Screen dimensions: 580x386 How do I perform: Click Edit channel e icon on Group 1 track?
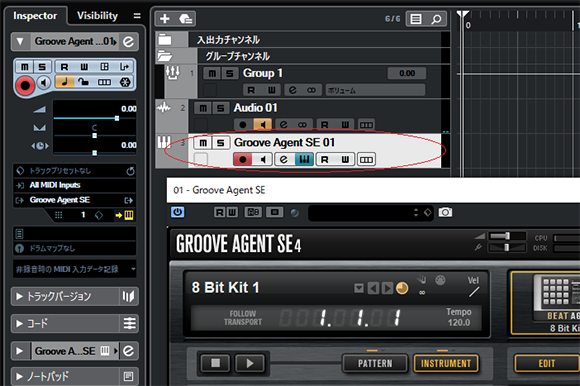tap(293, 90)
